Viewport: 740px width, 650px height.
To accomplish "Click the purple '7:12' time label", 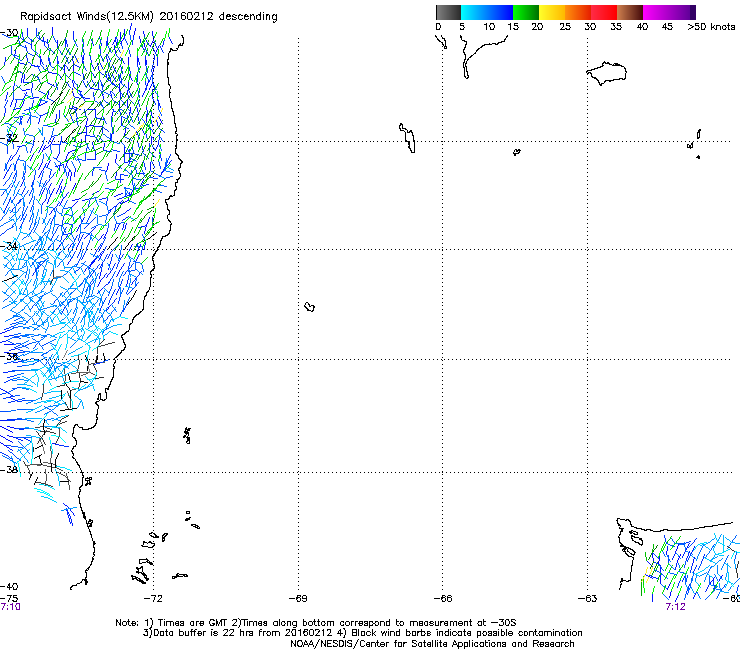I will point(675,607).
